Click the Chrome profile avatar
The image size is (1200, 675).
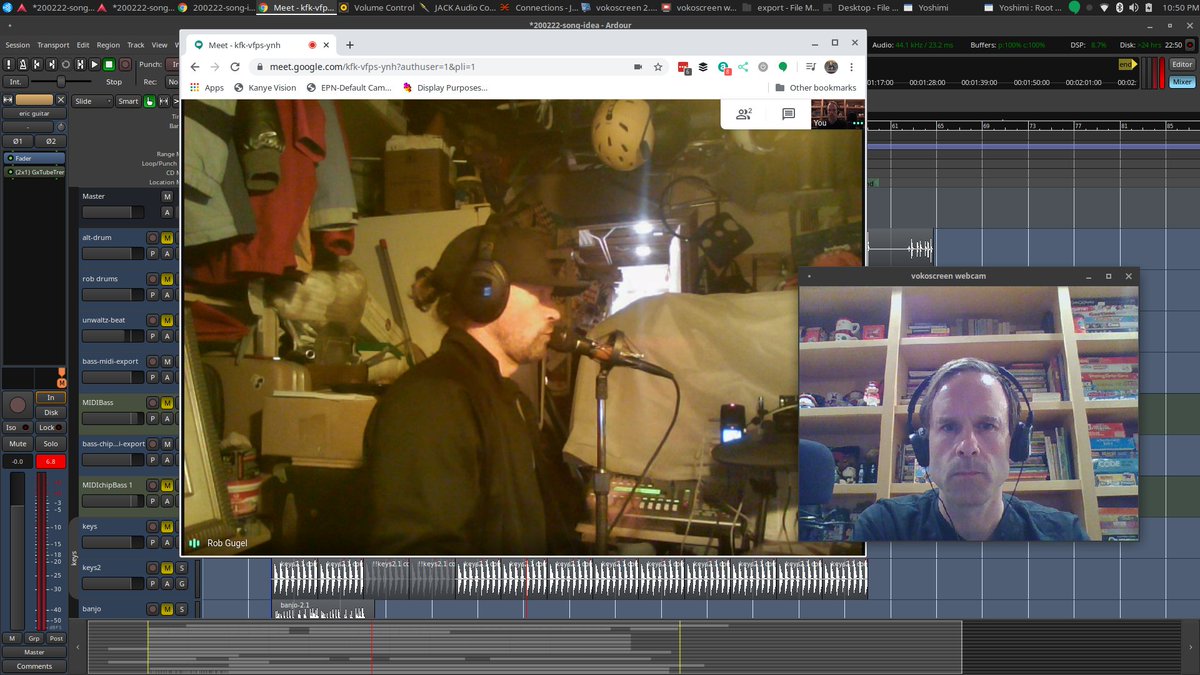click(x=831, y=67)
